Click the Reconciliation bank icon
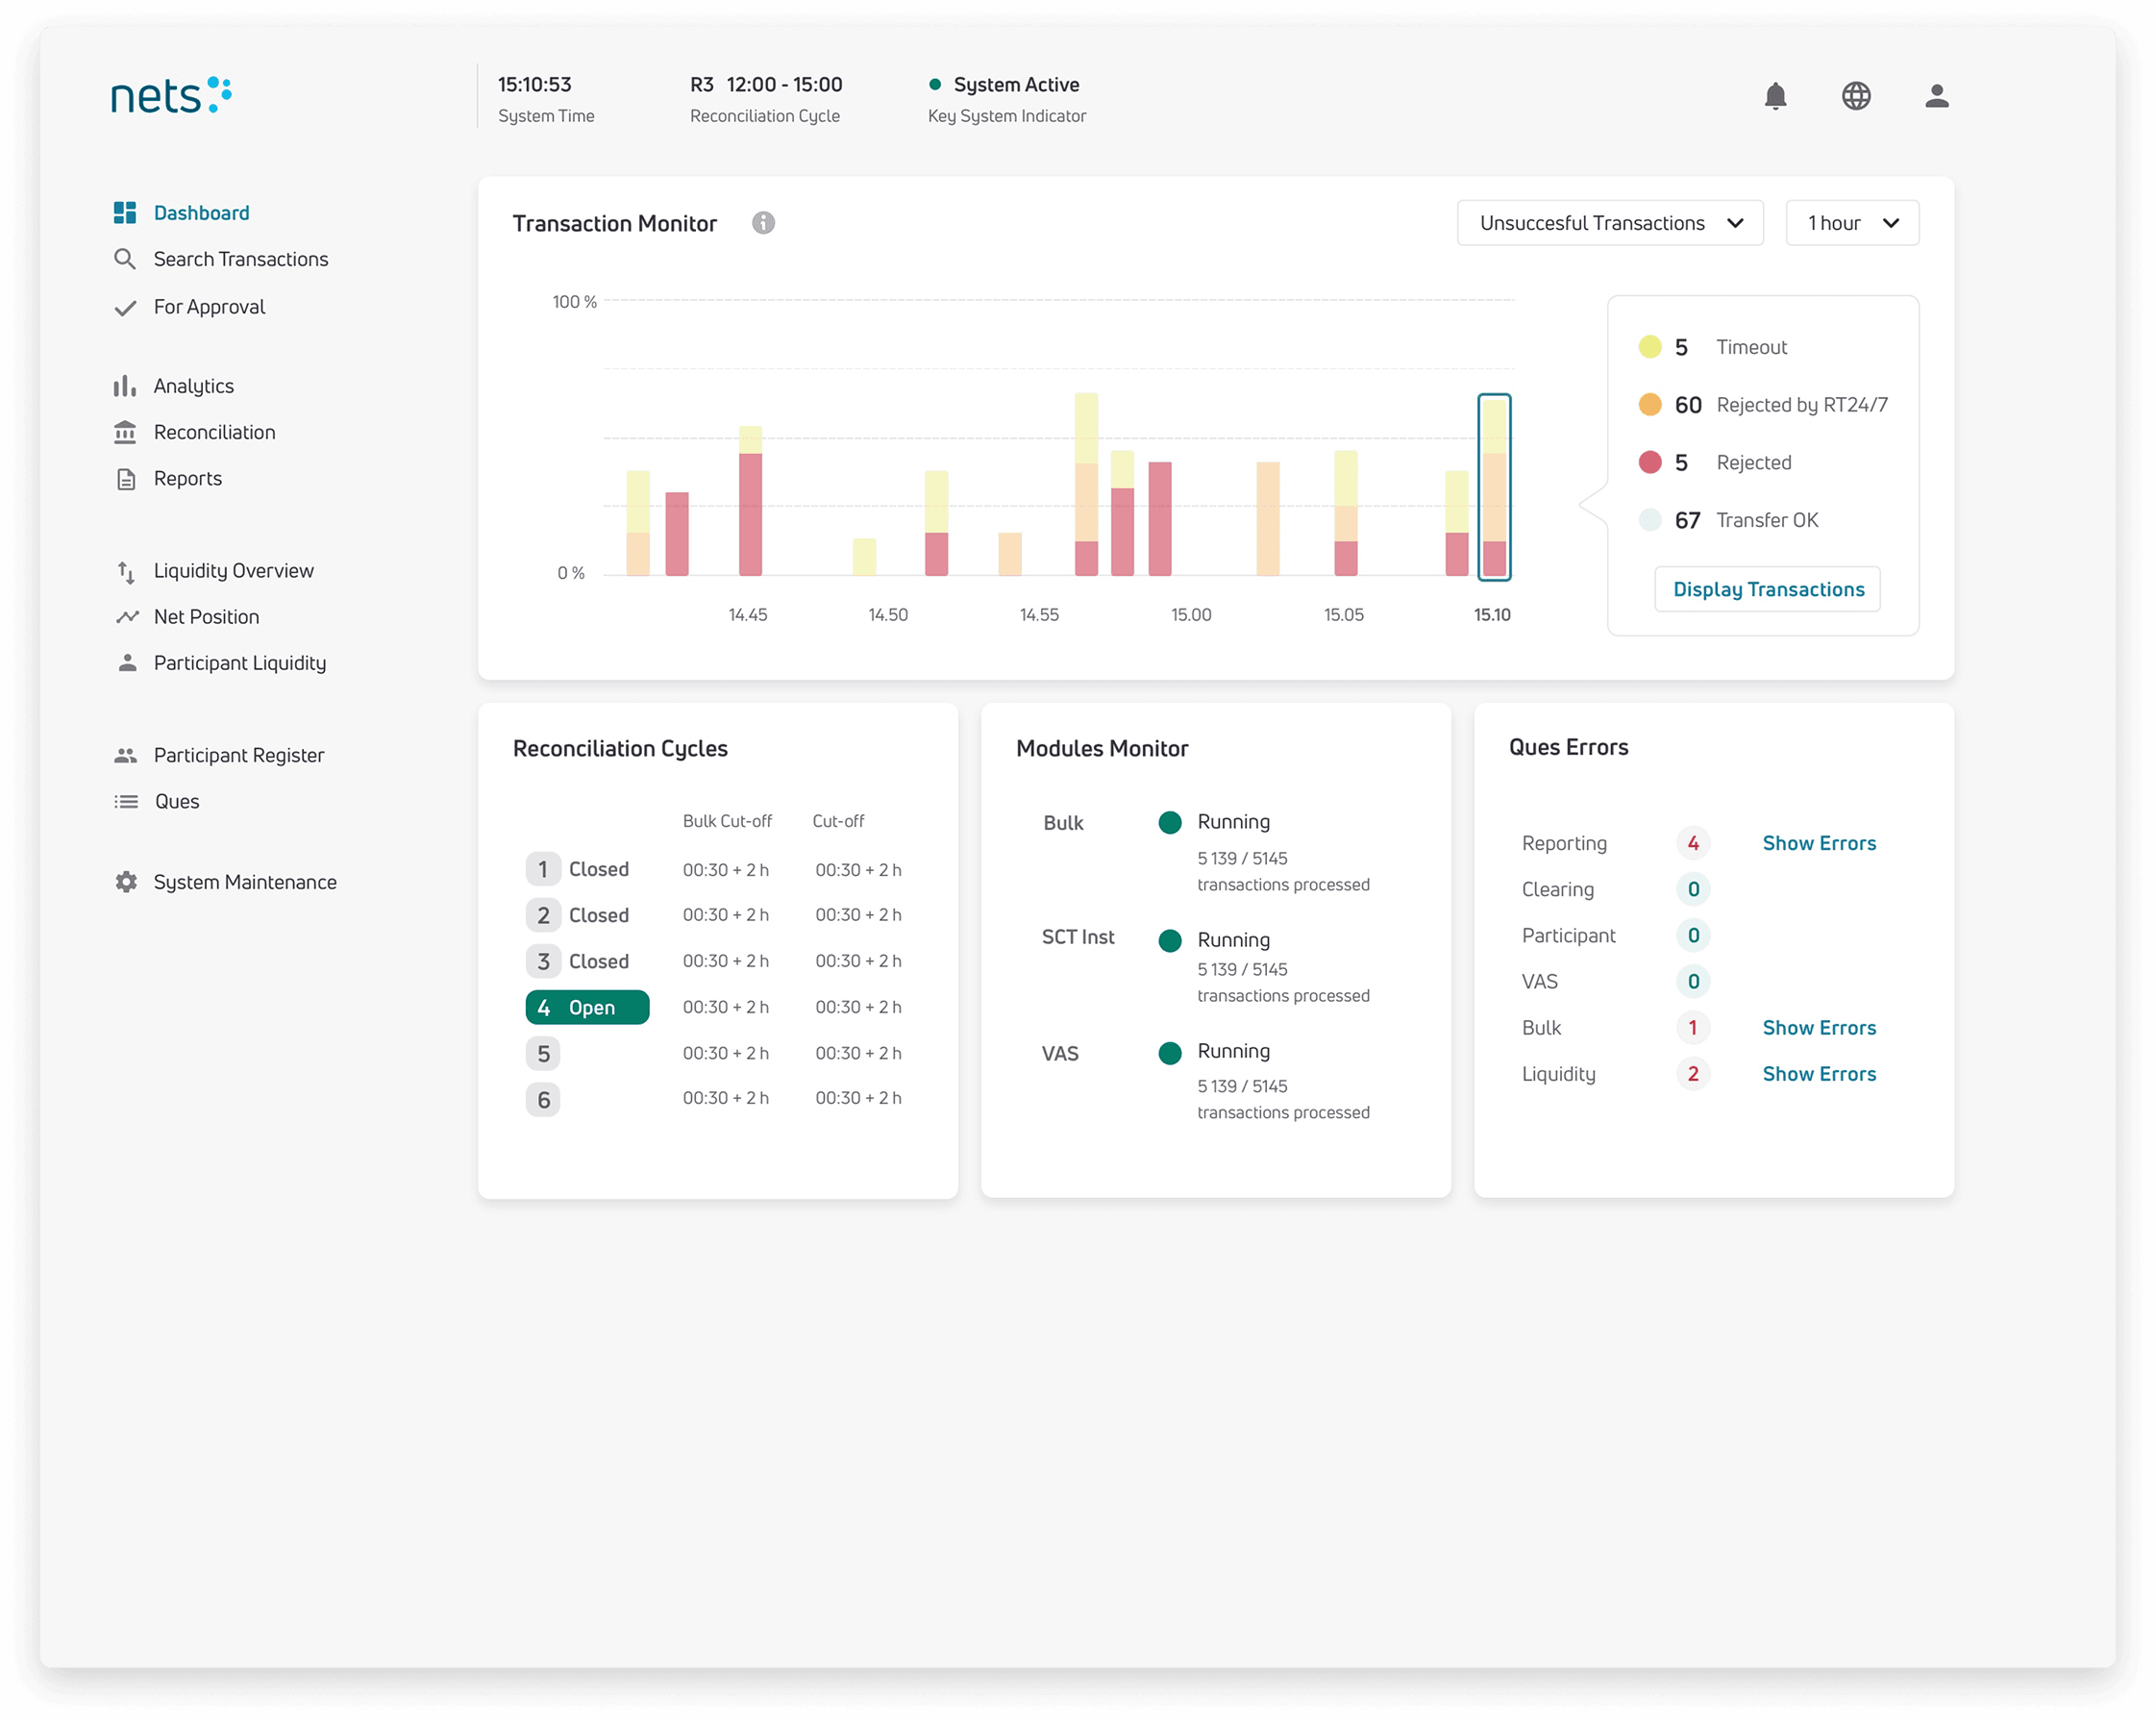Viewport: 2156px width, 1721px height. point(125,432)
